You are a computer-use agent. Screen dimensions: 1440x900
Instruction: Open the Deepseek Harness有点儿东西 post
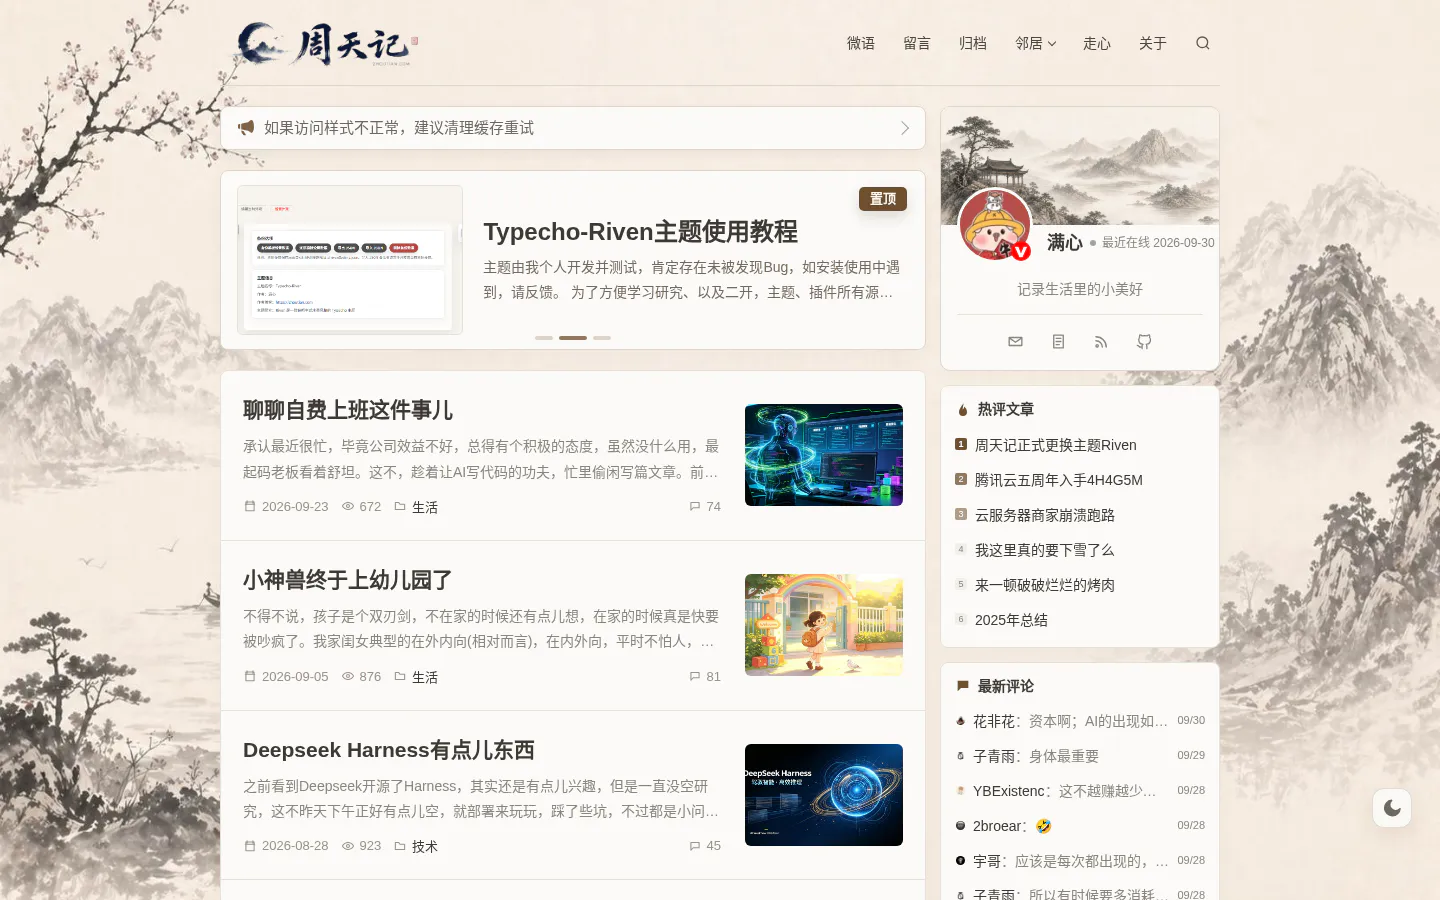coord(389,750)
